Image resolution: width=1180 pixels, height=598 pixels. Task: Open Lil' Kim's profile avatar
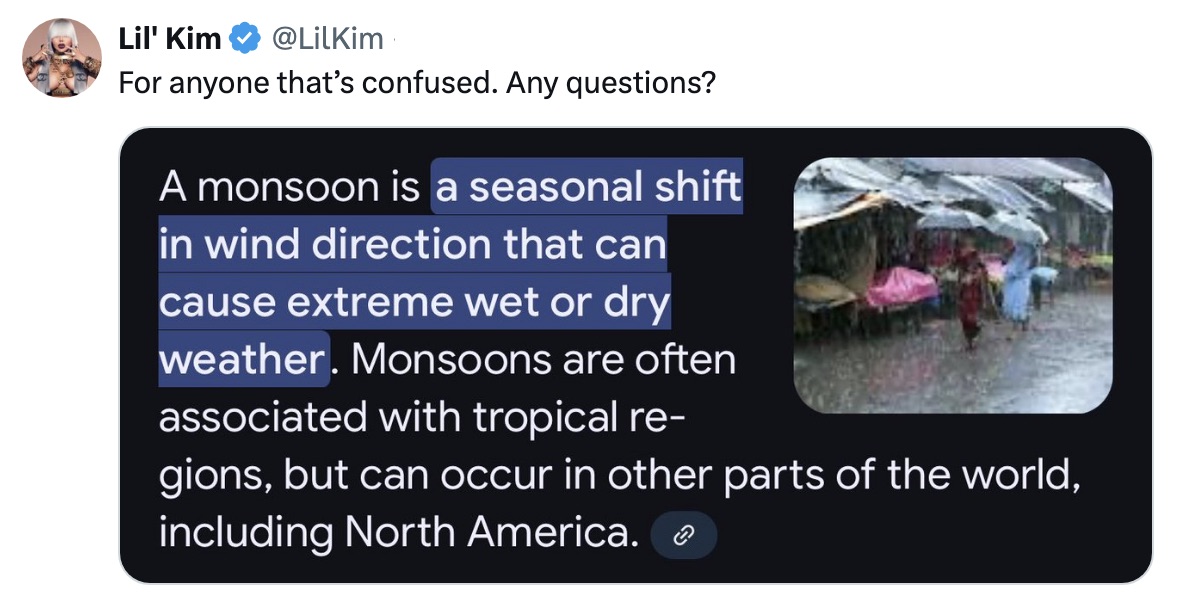pyautogui.click(x=62, y=58)
